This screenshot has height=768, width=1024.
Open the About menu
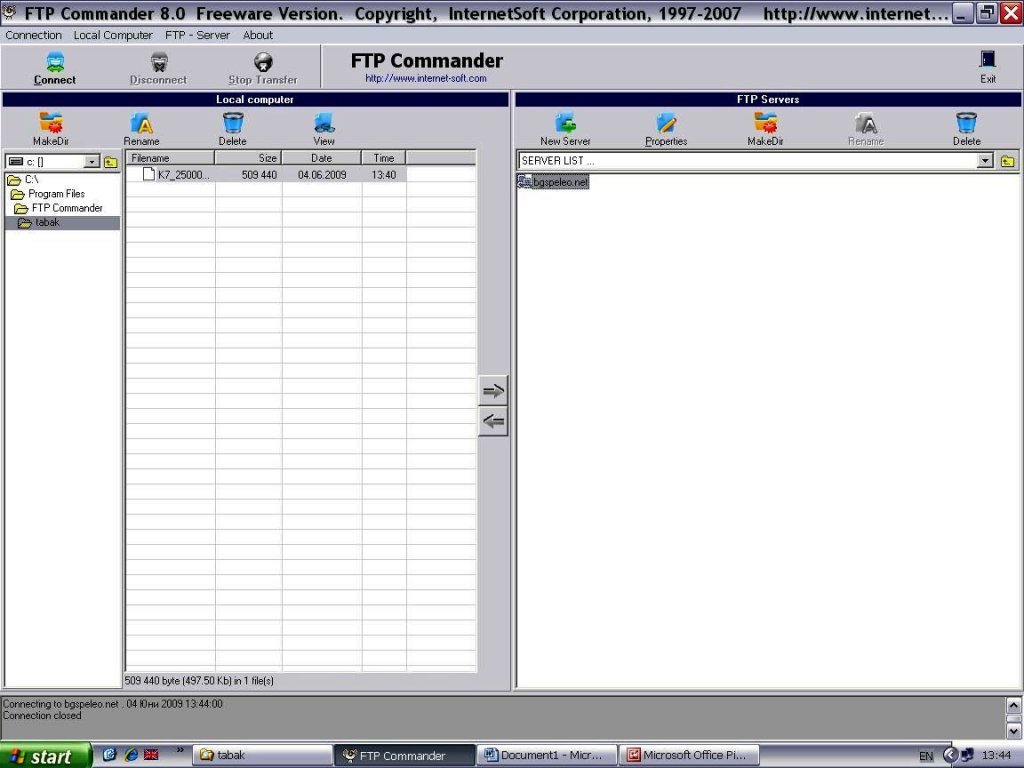coord(258,35)
